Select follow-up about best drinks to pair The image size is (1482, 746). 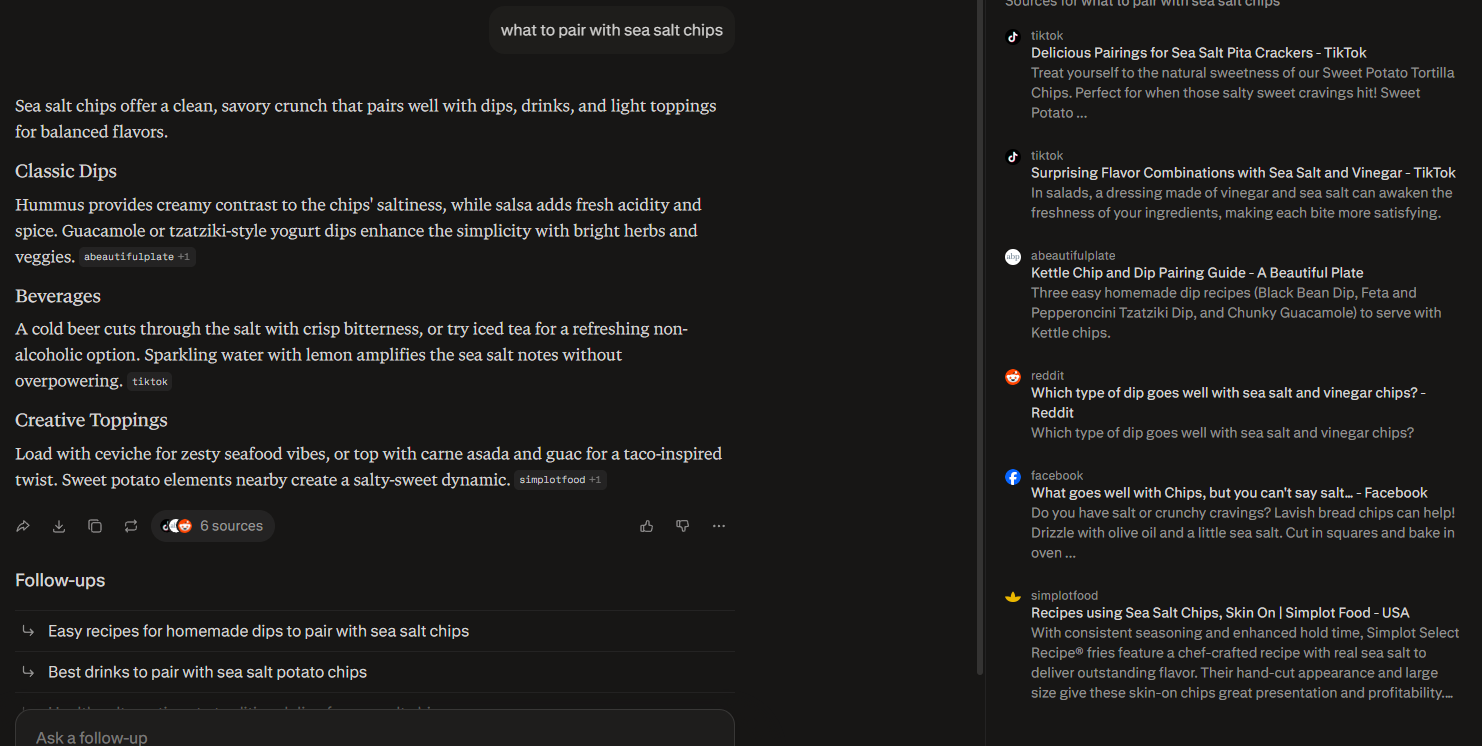click(x=207, y=672)
